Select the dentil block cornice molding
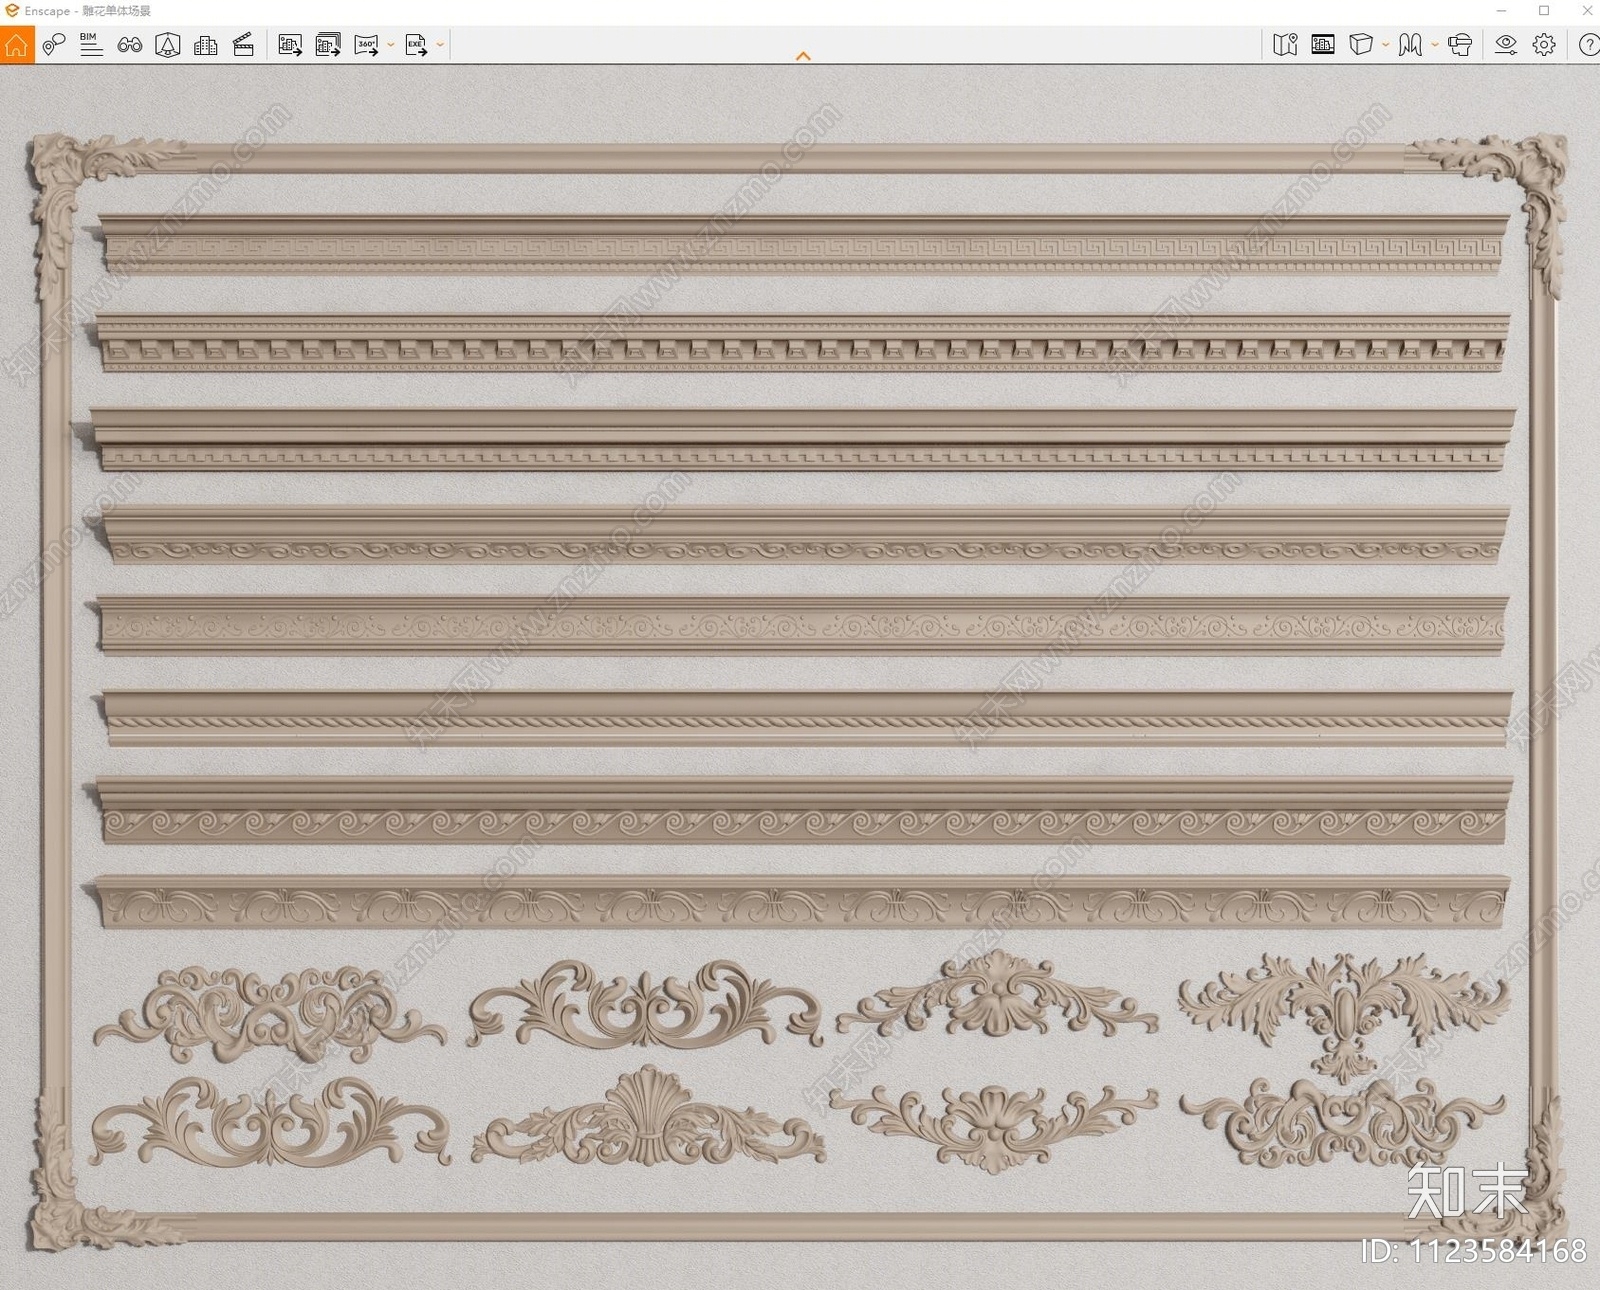The width and height of the screenshot is (1600, 1290). pyautogui.click(x=803, y=343)
